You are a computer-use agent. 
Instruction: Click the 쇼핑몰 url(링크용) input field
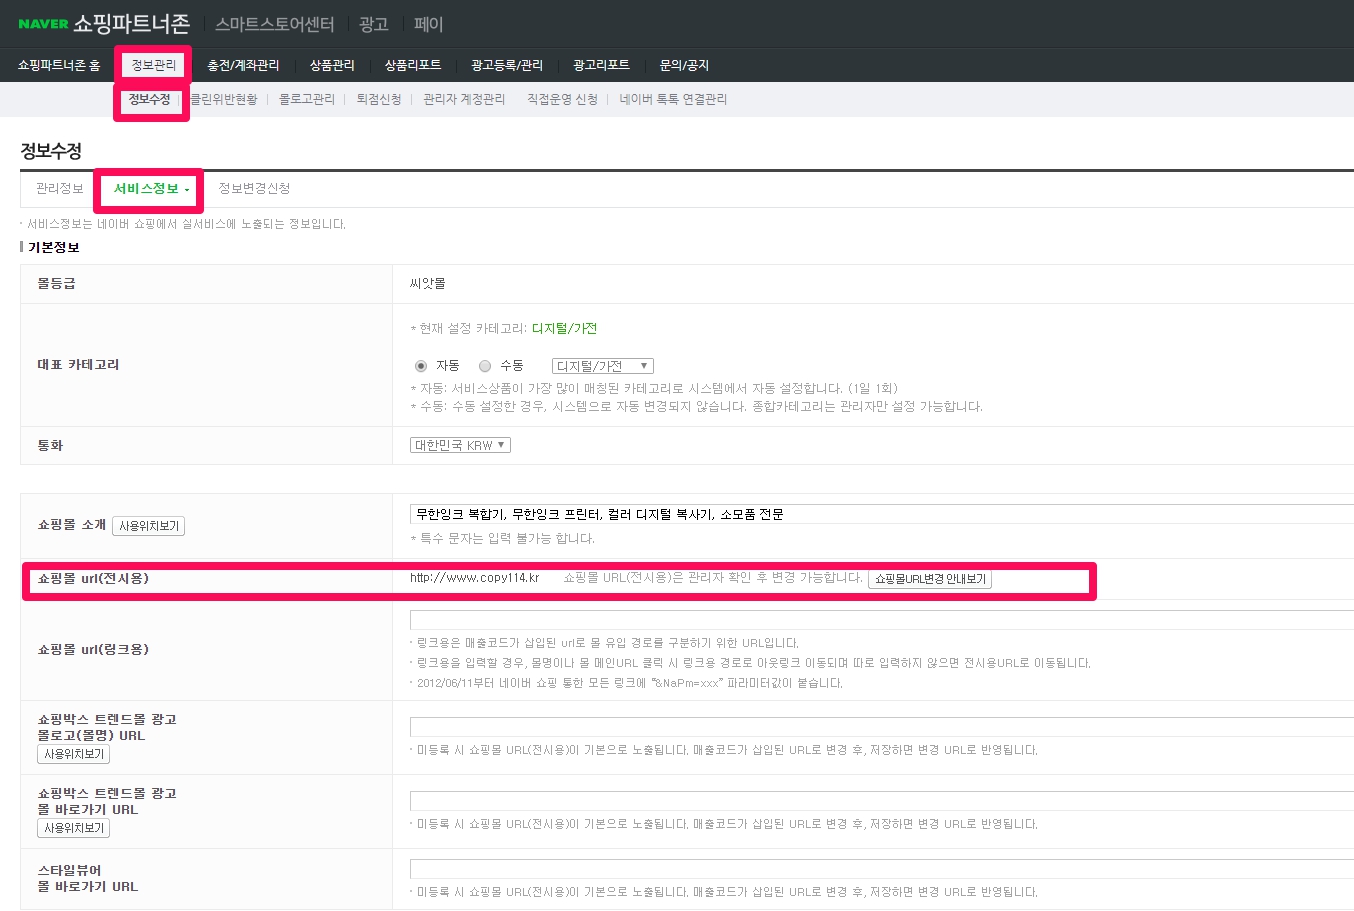coord(880,620)
